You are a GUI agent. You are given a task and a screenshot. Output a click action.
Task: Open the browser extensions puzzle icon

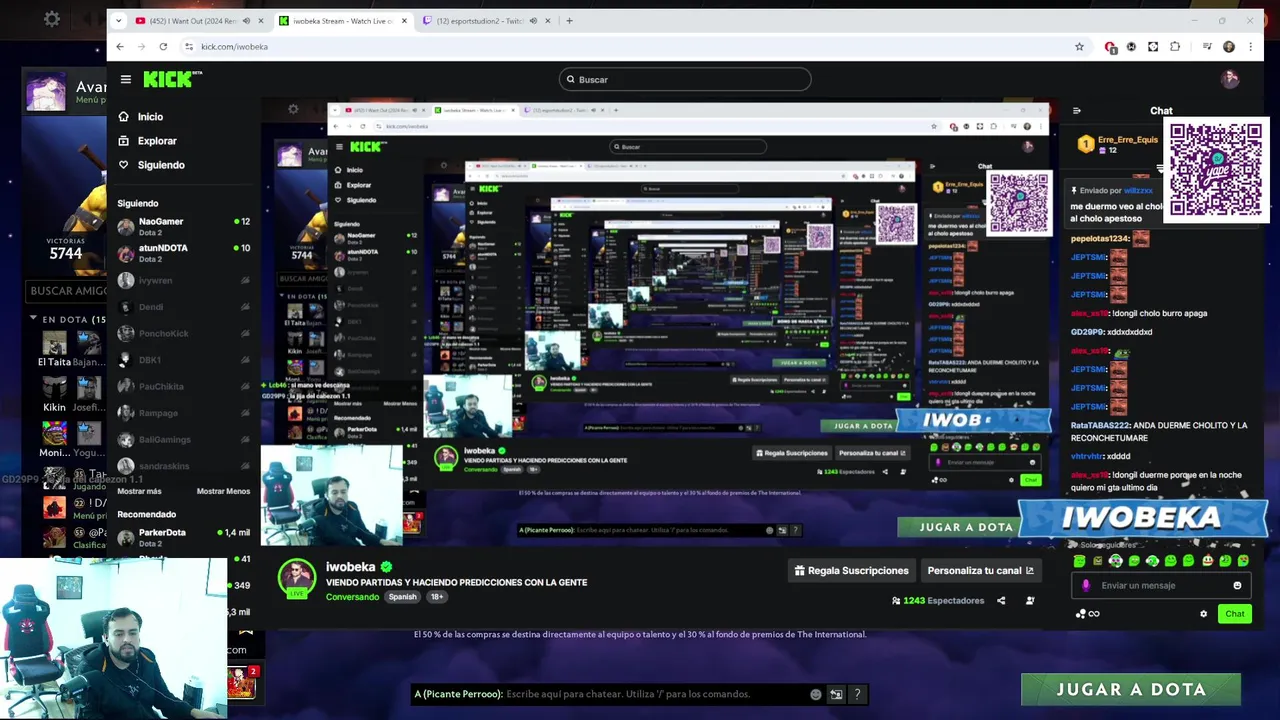pyautogui.click(x=1175, y=46)
